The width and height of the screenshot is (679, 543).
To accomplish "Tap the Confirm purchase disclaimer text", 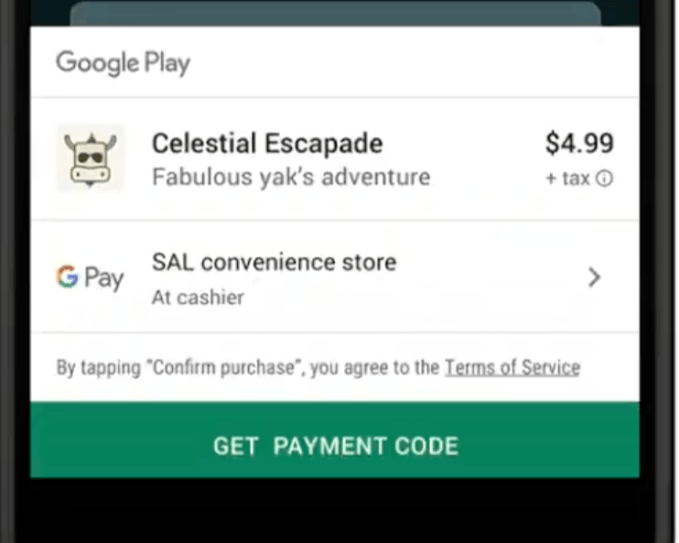I will (248, 368).
